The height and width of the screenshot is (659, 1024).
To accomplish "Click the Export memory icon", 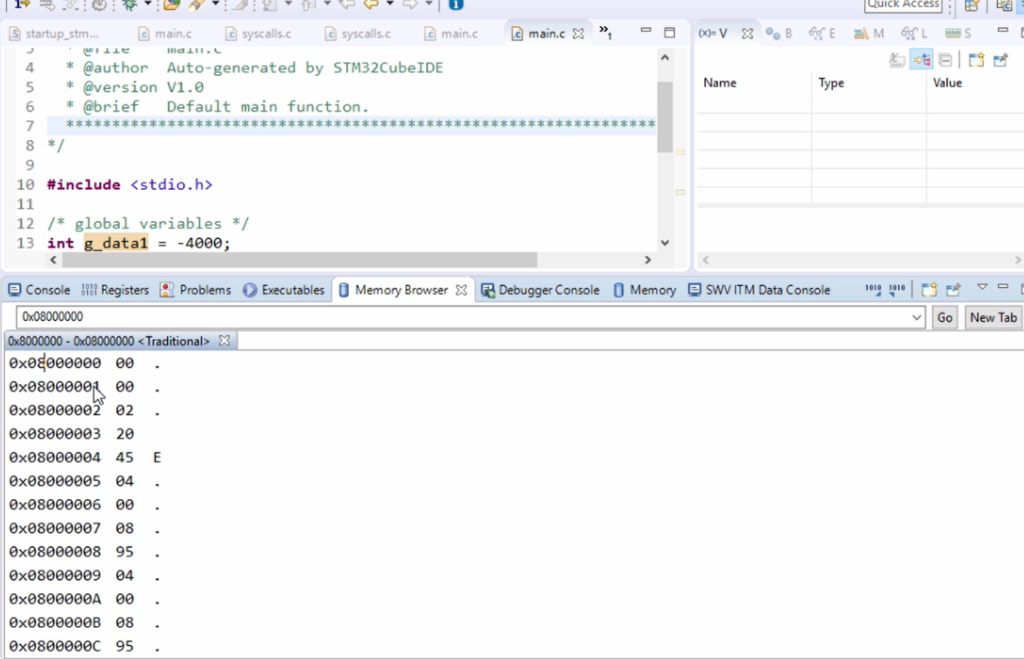I will point(897,289).
